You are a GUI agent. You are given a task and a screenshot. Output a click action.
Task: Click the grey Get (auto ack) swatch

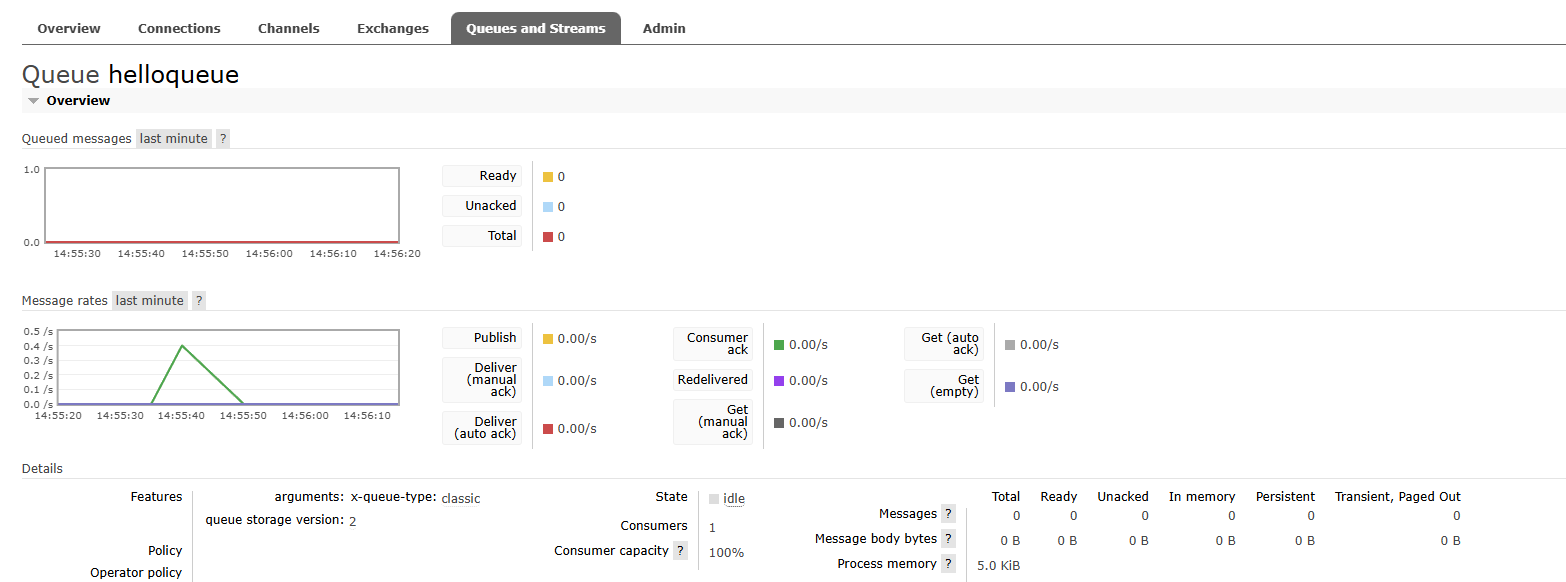1010,345
